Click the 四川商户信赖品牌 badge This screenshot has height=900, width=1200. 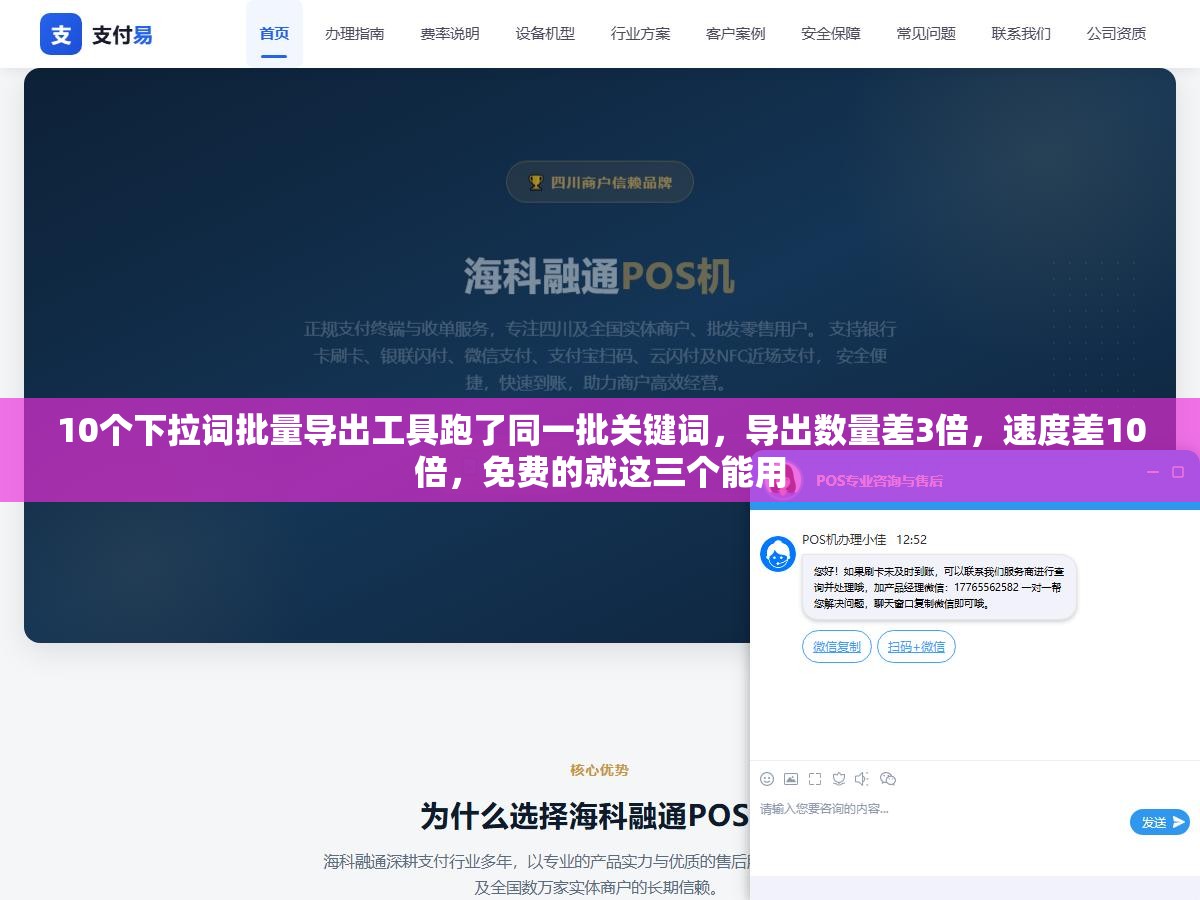tap(600, 182)
